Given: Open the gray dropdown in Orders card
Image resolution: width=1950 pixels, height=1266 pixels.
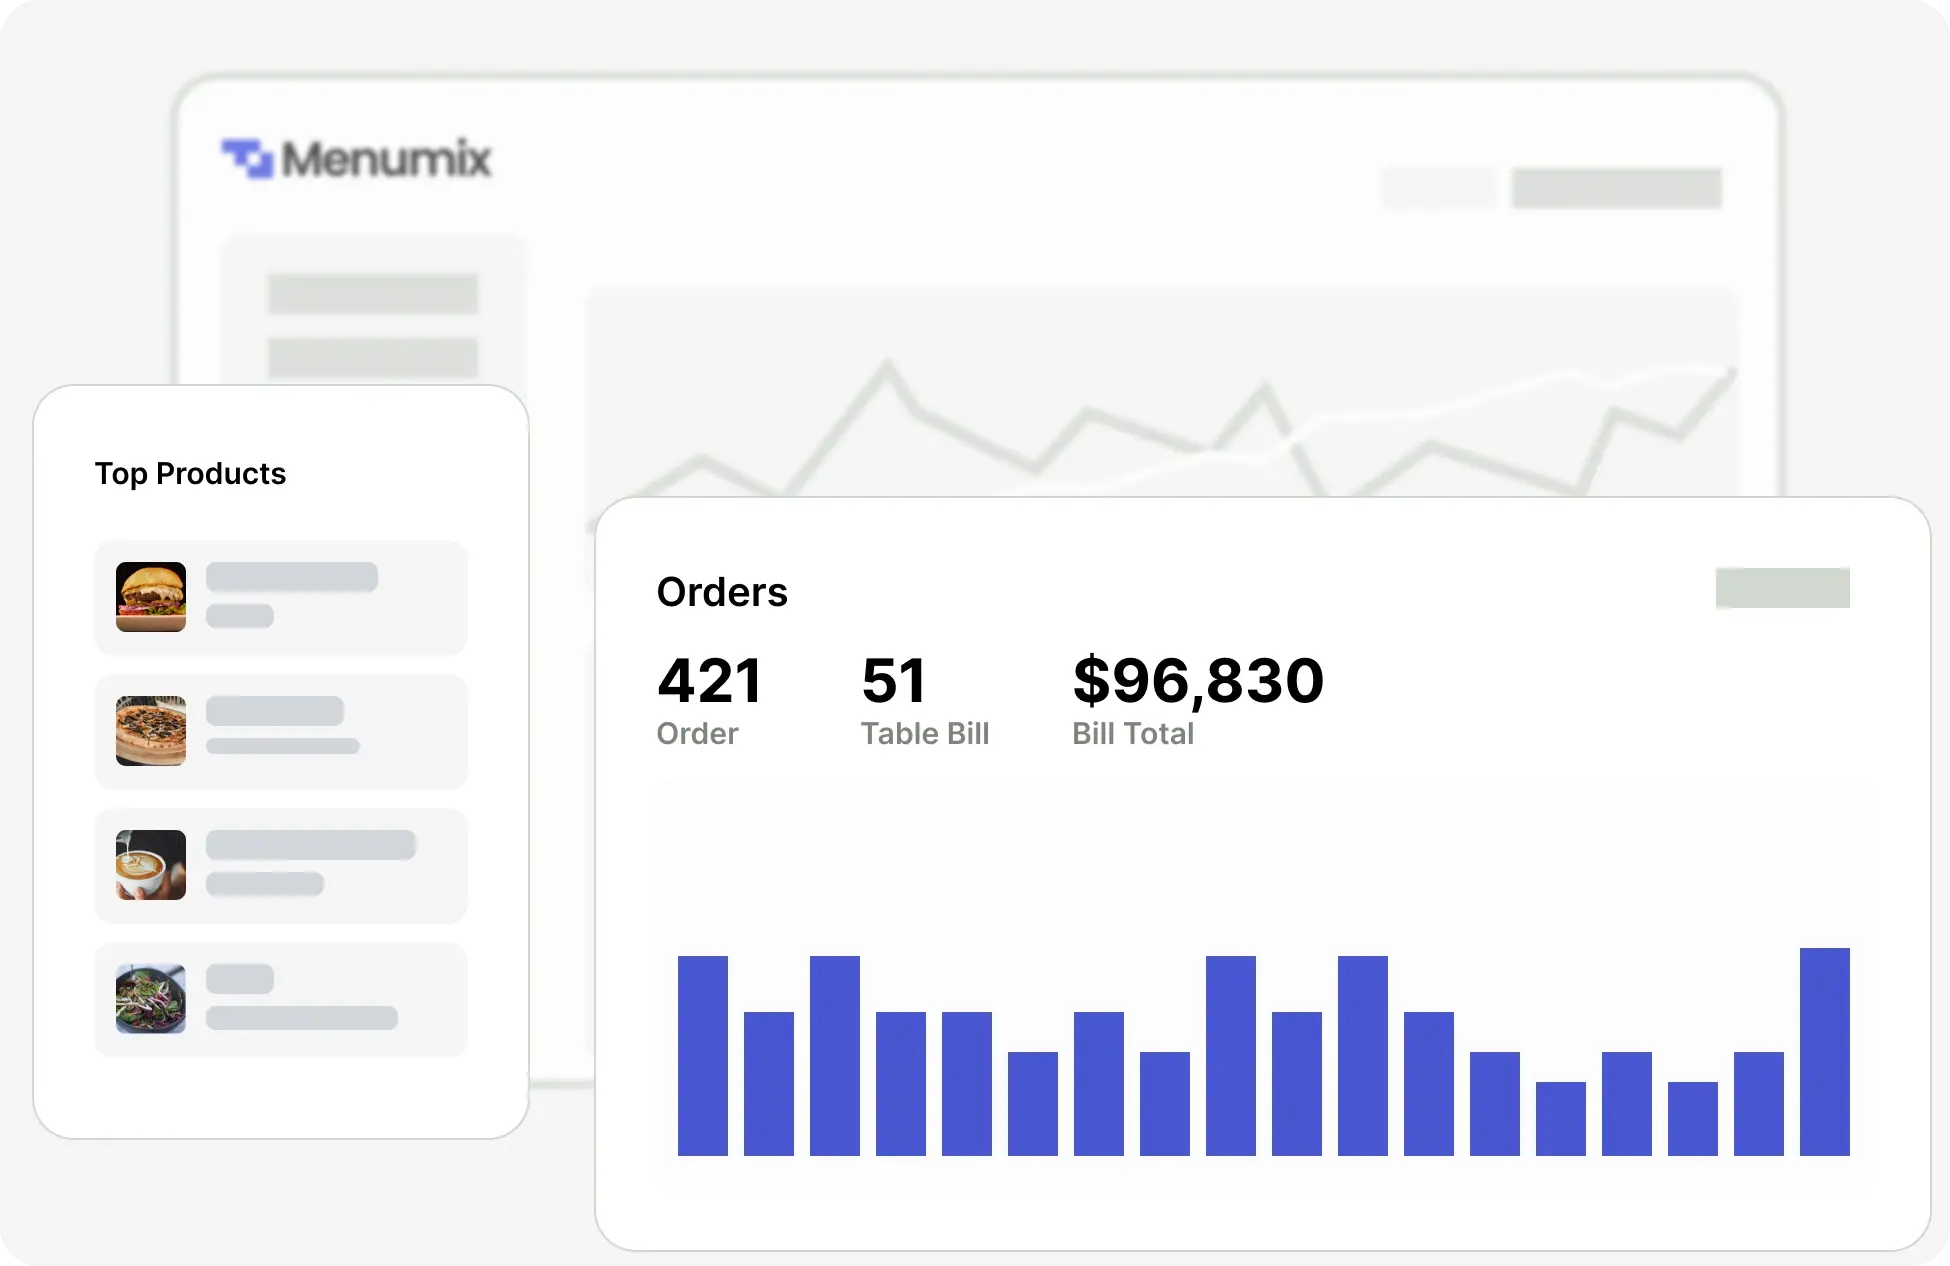Looking at the screenshot, I should (1782, 588).
